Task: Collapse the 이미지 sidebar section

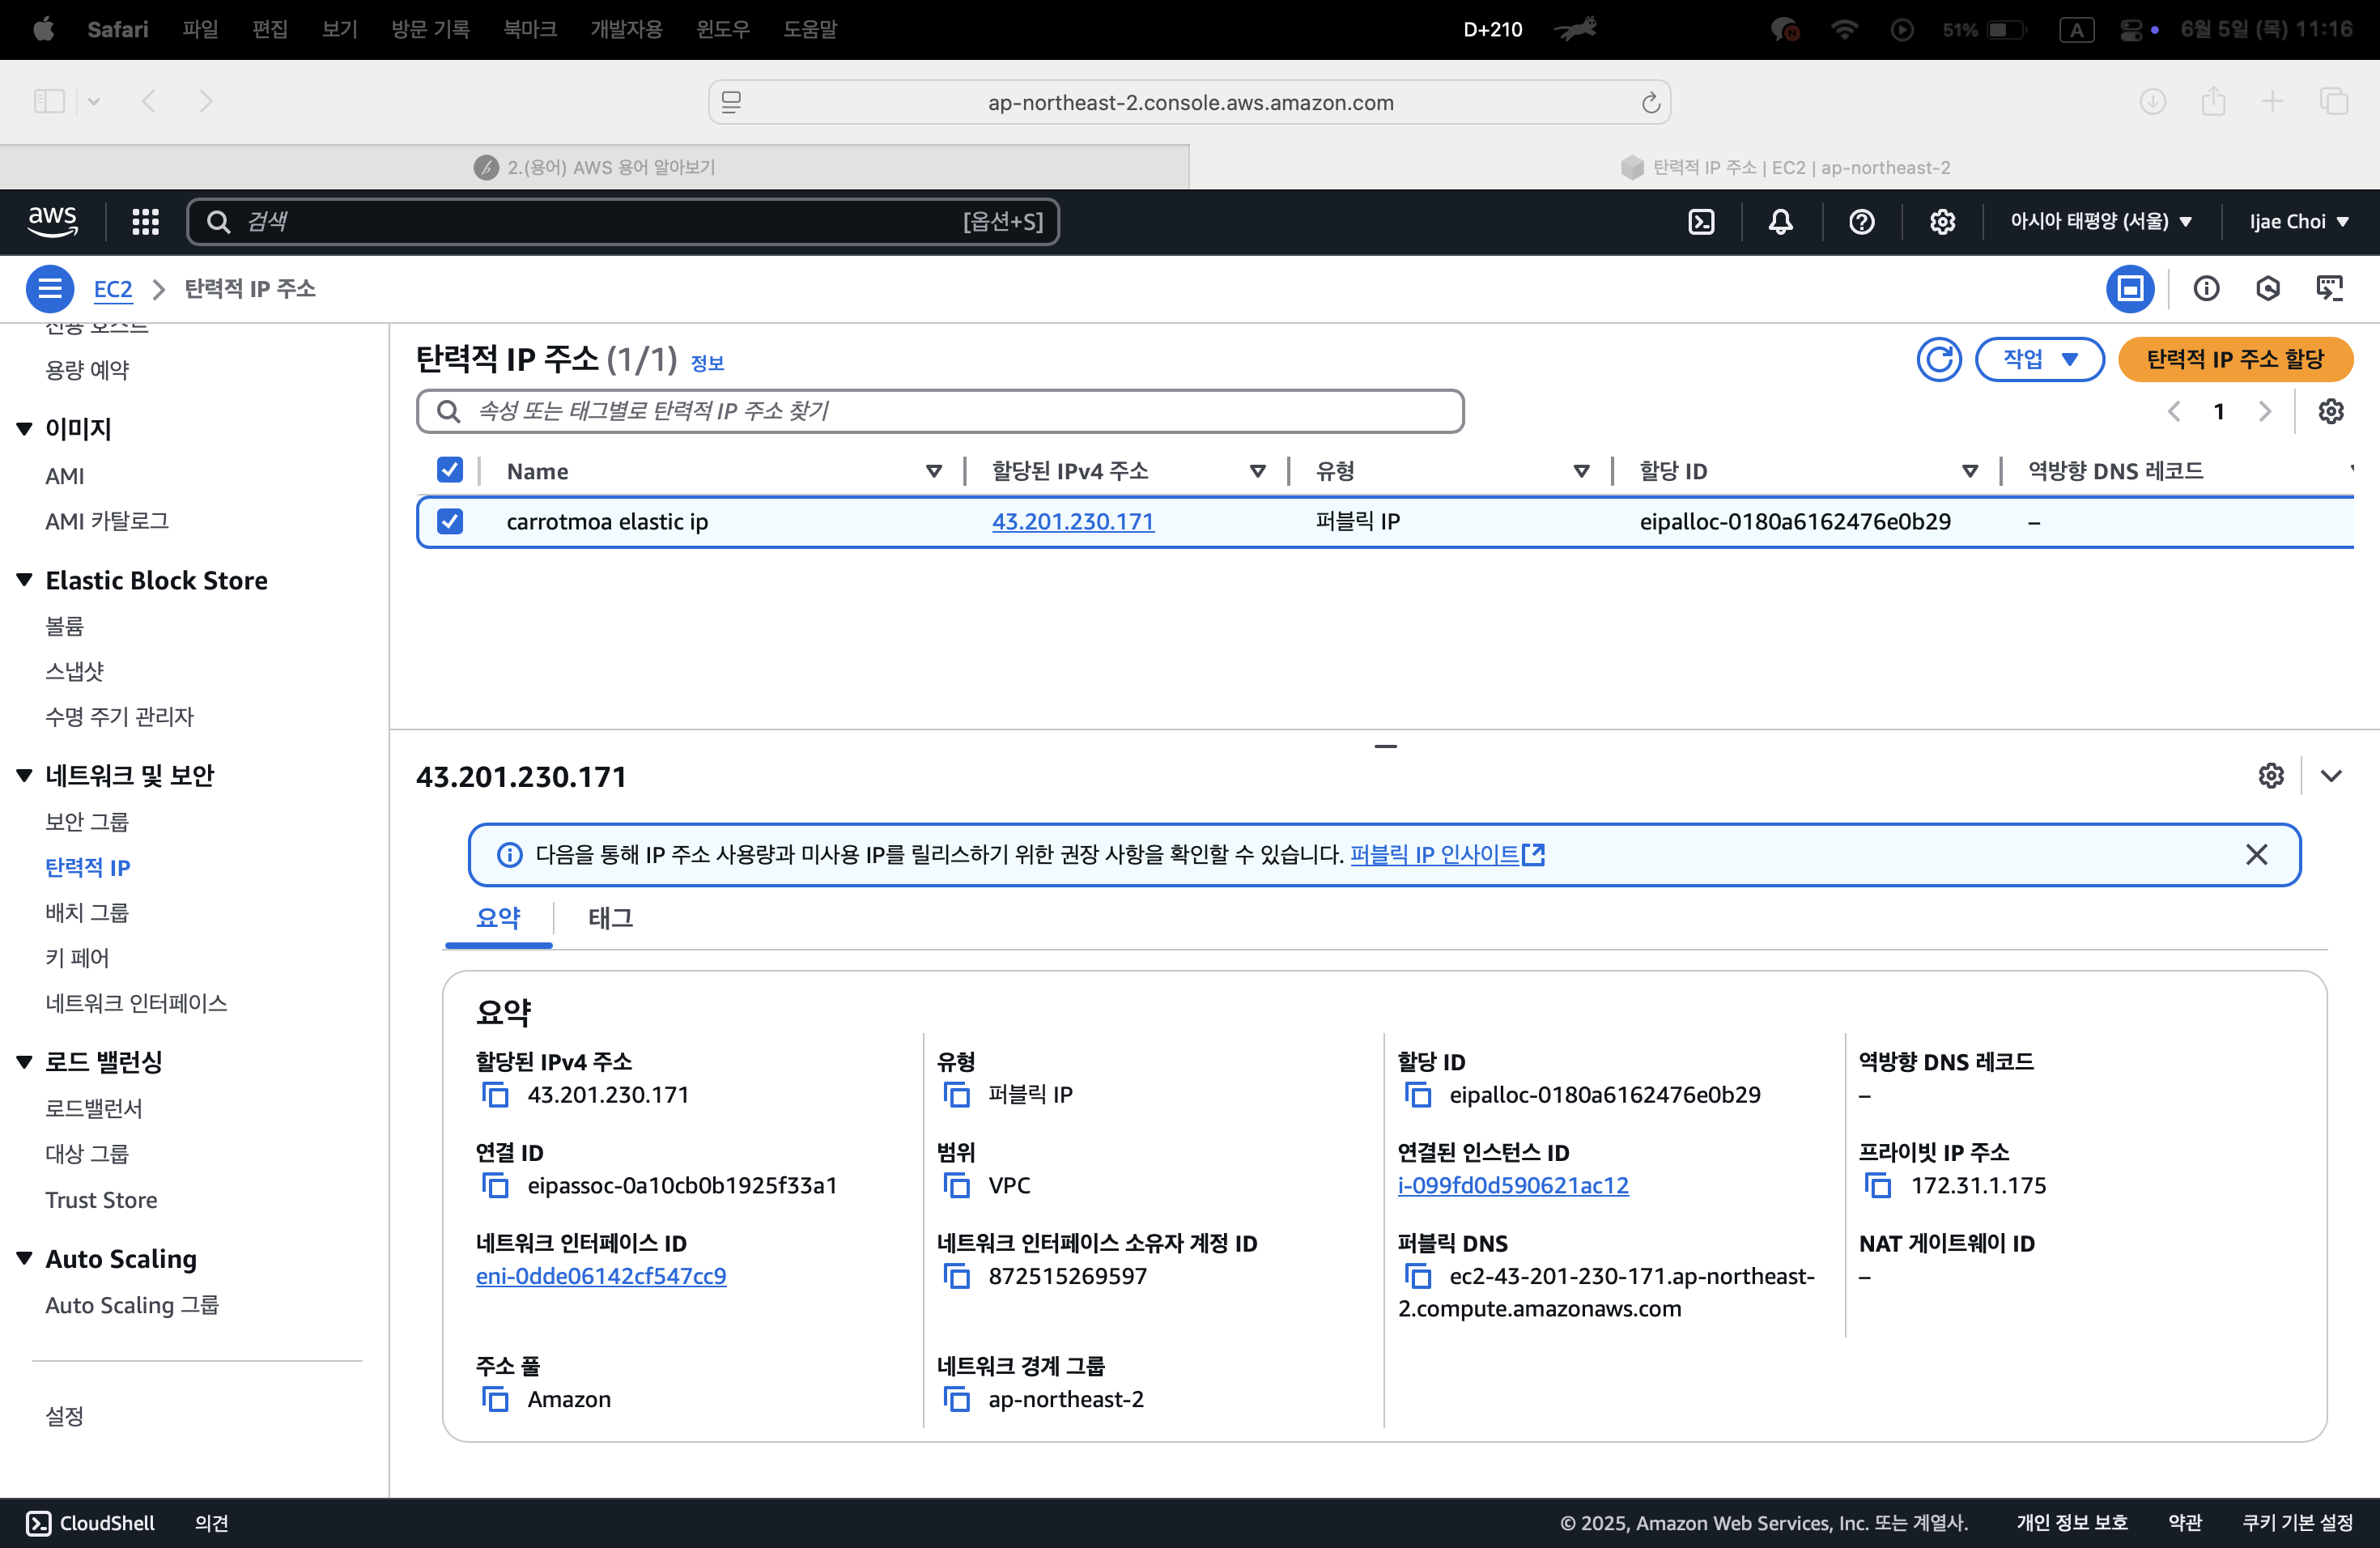Action: point(24,429)
